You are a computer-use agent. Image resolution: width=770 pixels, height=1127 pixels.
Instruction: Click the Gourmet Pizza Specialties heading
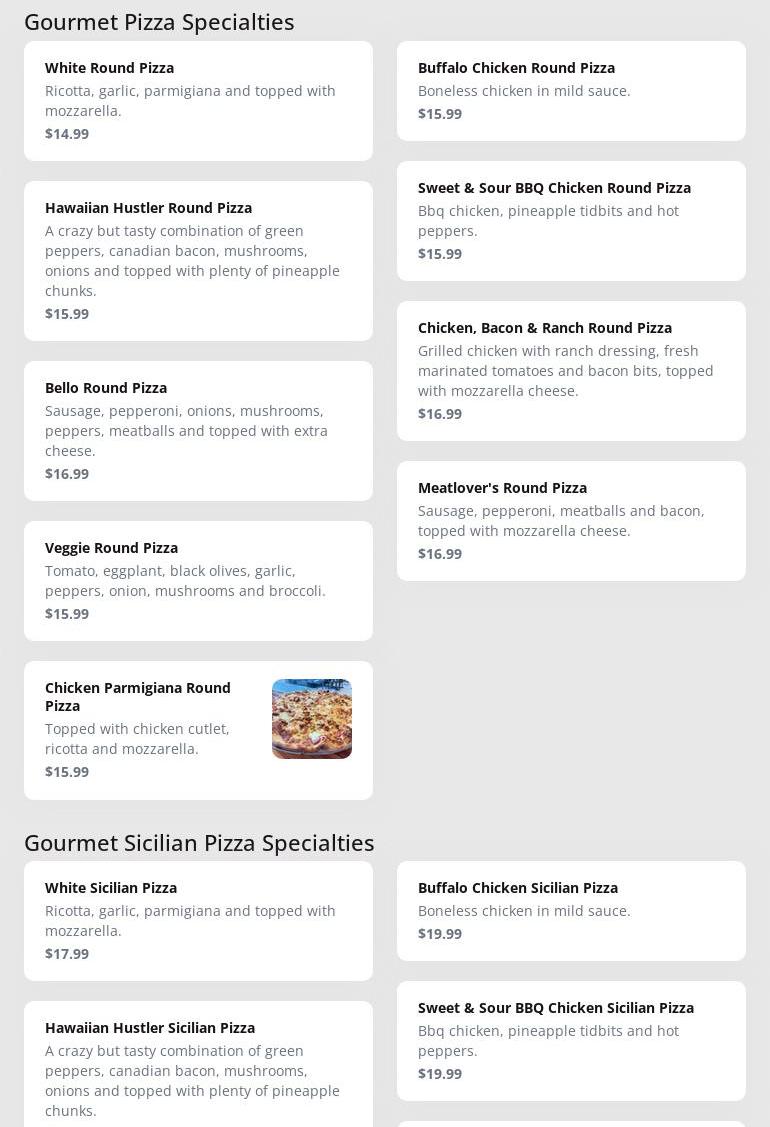(x=159, y=22)
